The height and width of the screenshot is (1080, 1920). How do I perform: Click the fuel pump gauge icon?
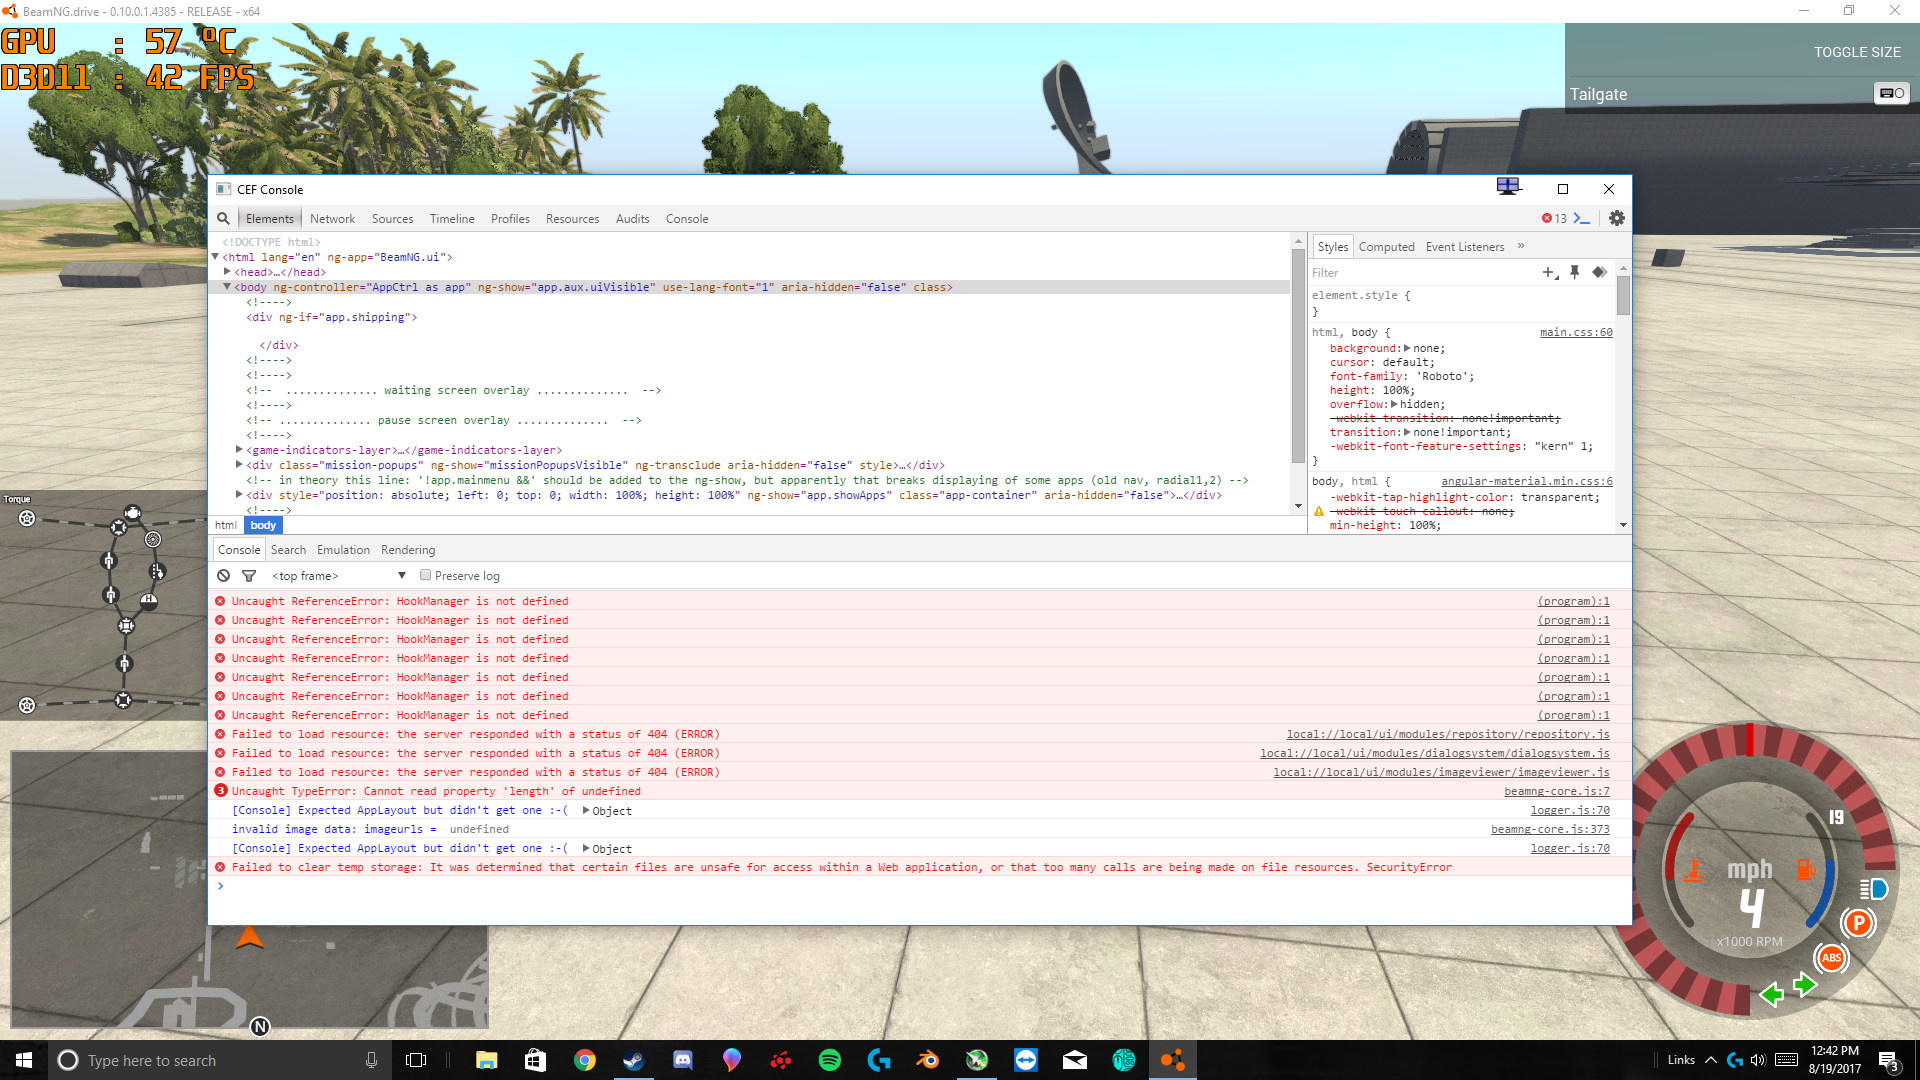click(x=1806, y=869)
